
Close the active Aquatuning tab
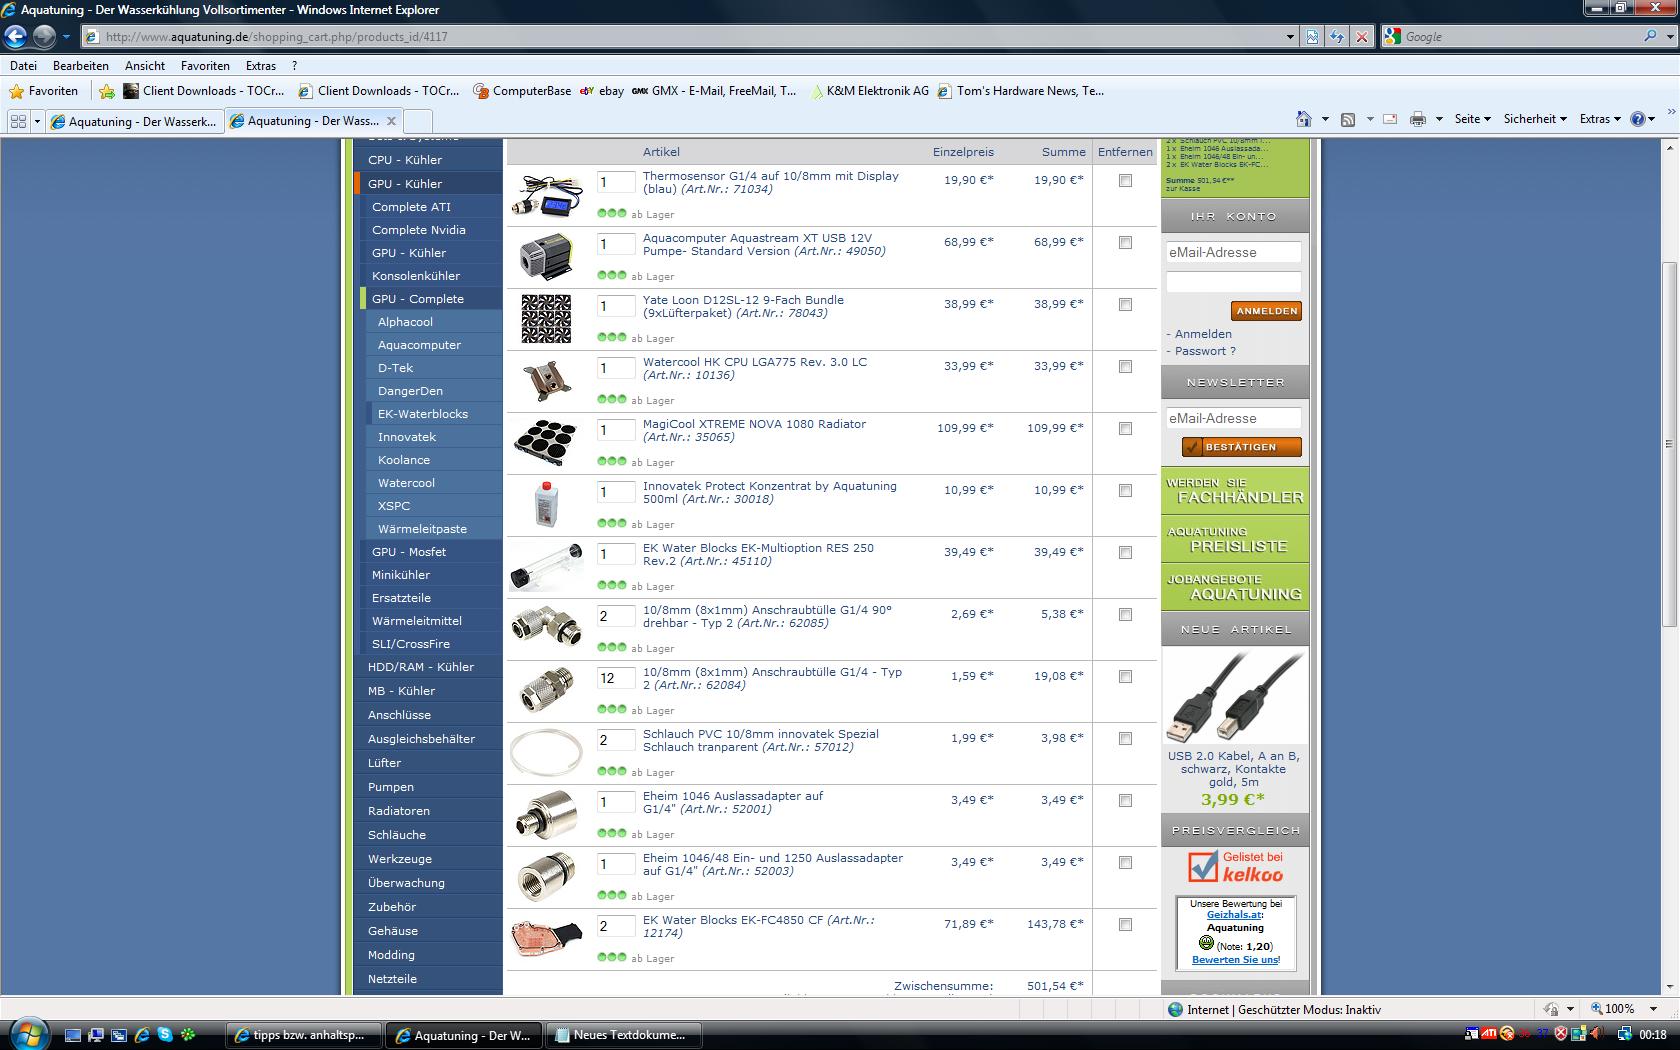391,121
